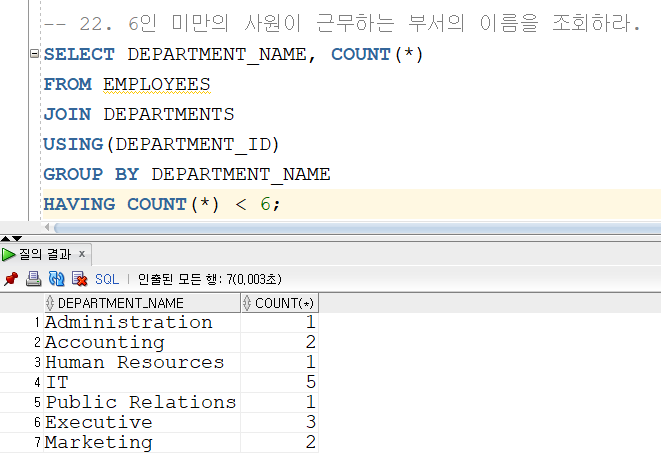661x476 pixels.
Task: Select the Human Resources cell
Action: click(x=142, y=363)
